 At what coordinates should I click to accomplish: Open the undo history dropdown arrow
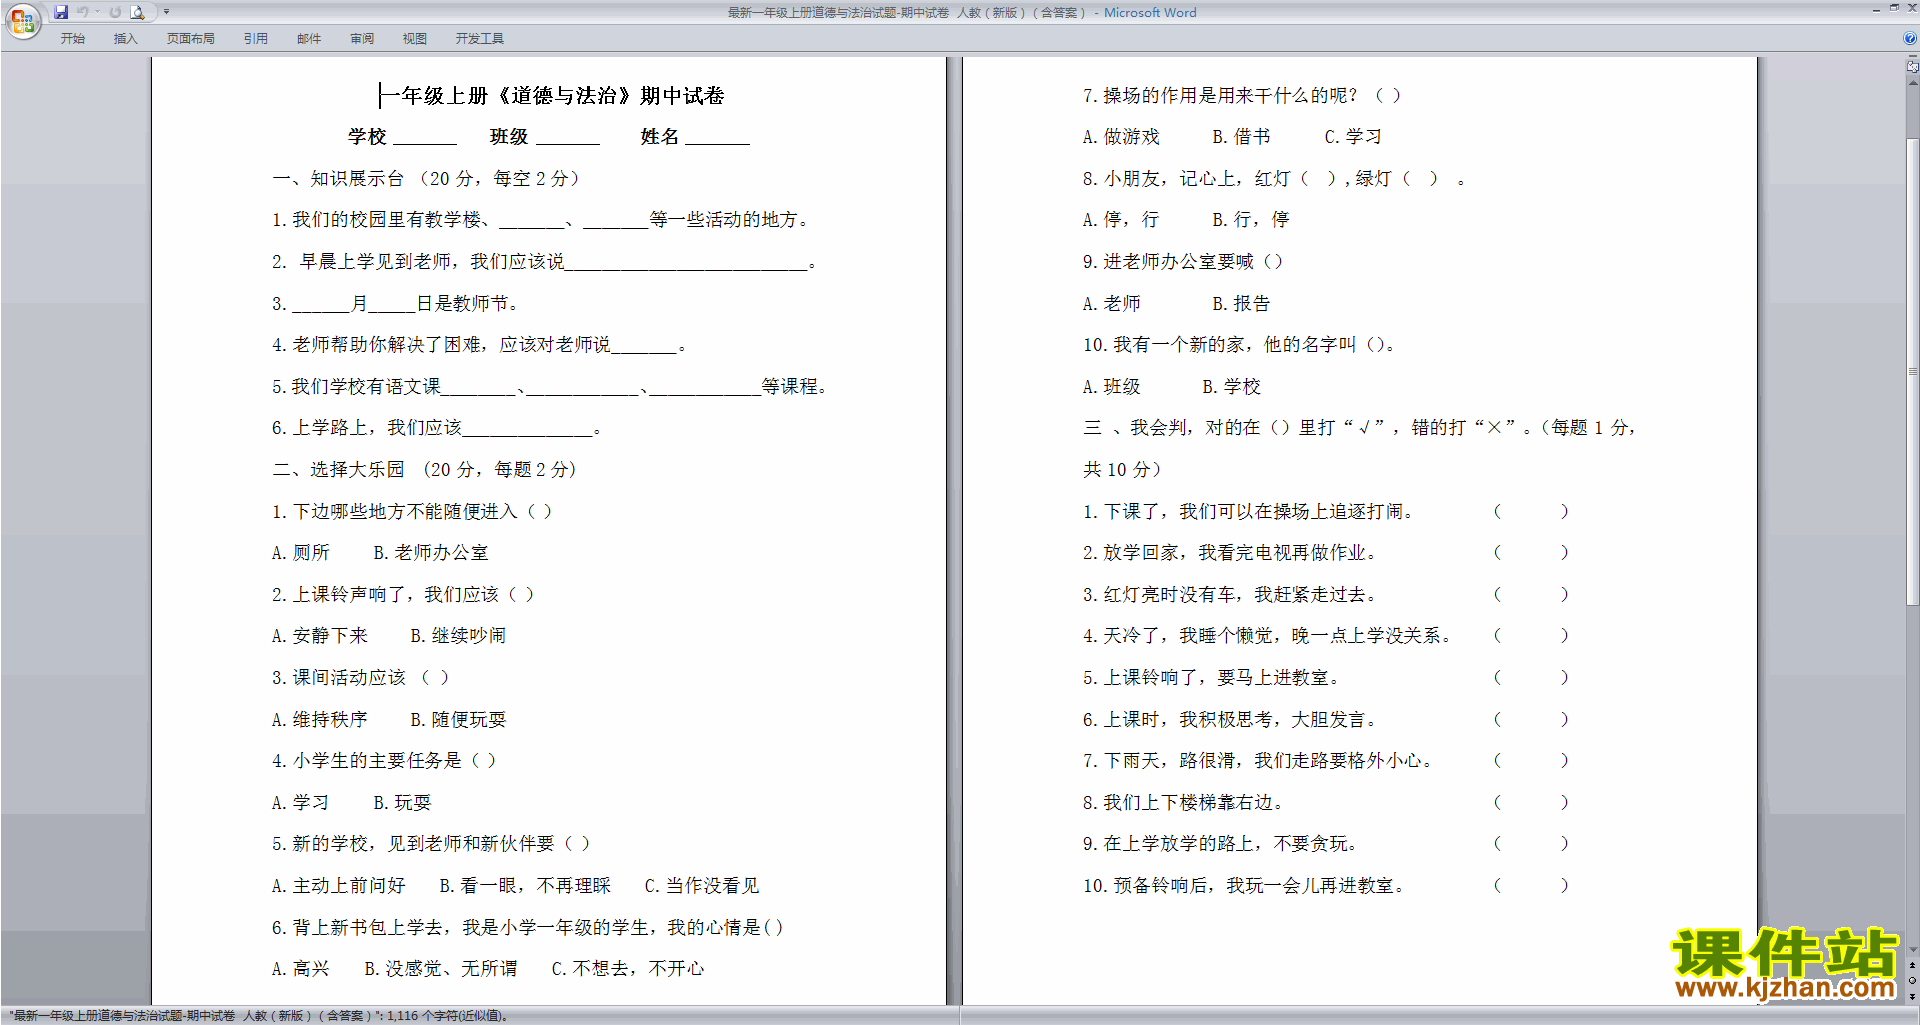(97, 12)
